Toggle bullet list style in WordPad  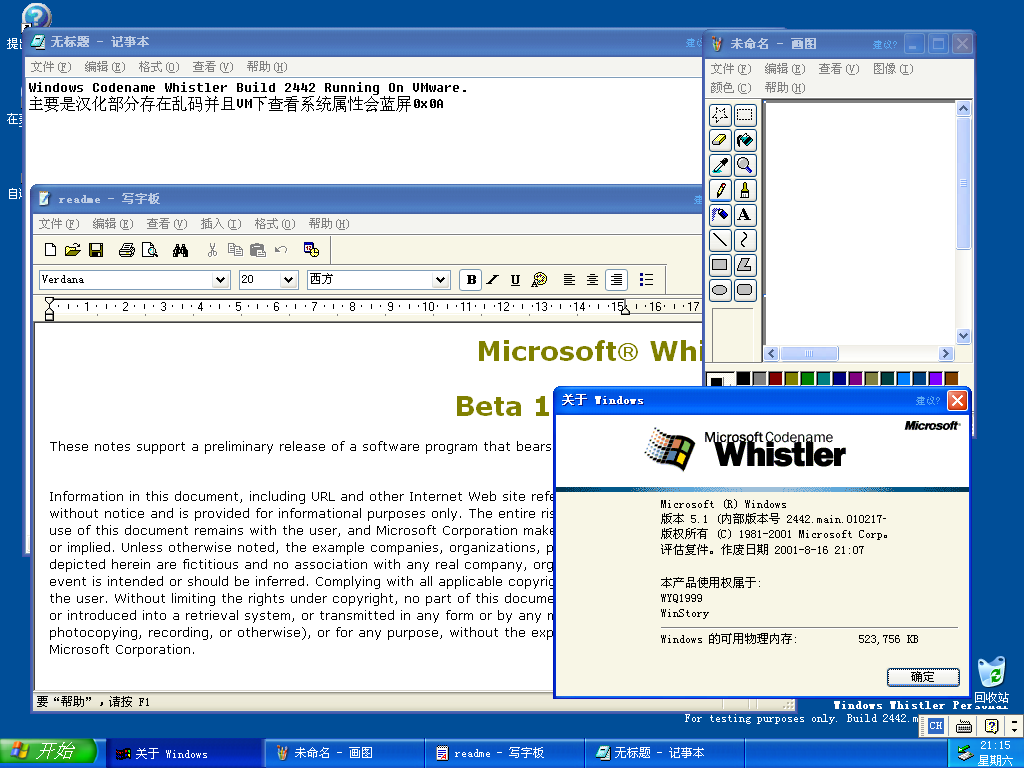647,280
